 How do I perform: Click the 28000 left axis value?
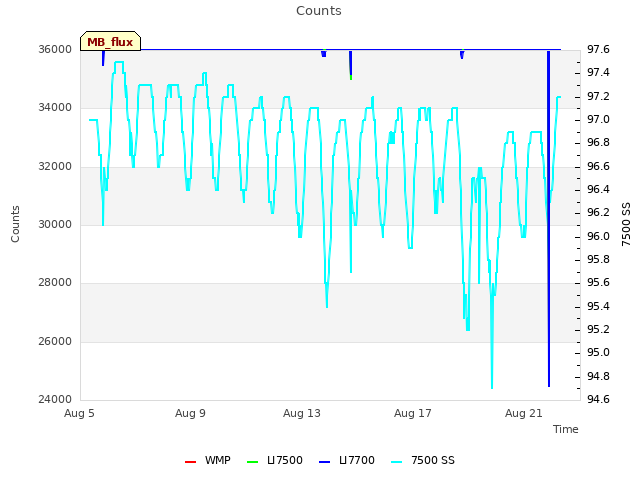pos(55,282)
